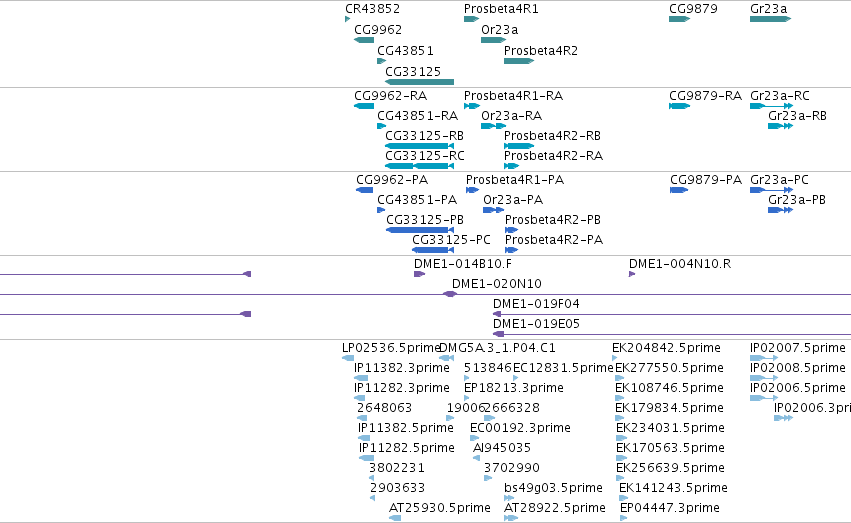
Task: Click the AI945035 EST label
Action: tap(502, 449)
